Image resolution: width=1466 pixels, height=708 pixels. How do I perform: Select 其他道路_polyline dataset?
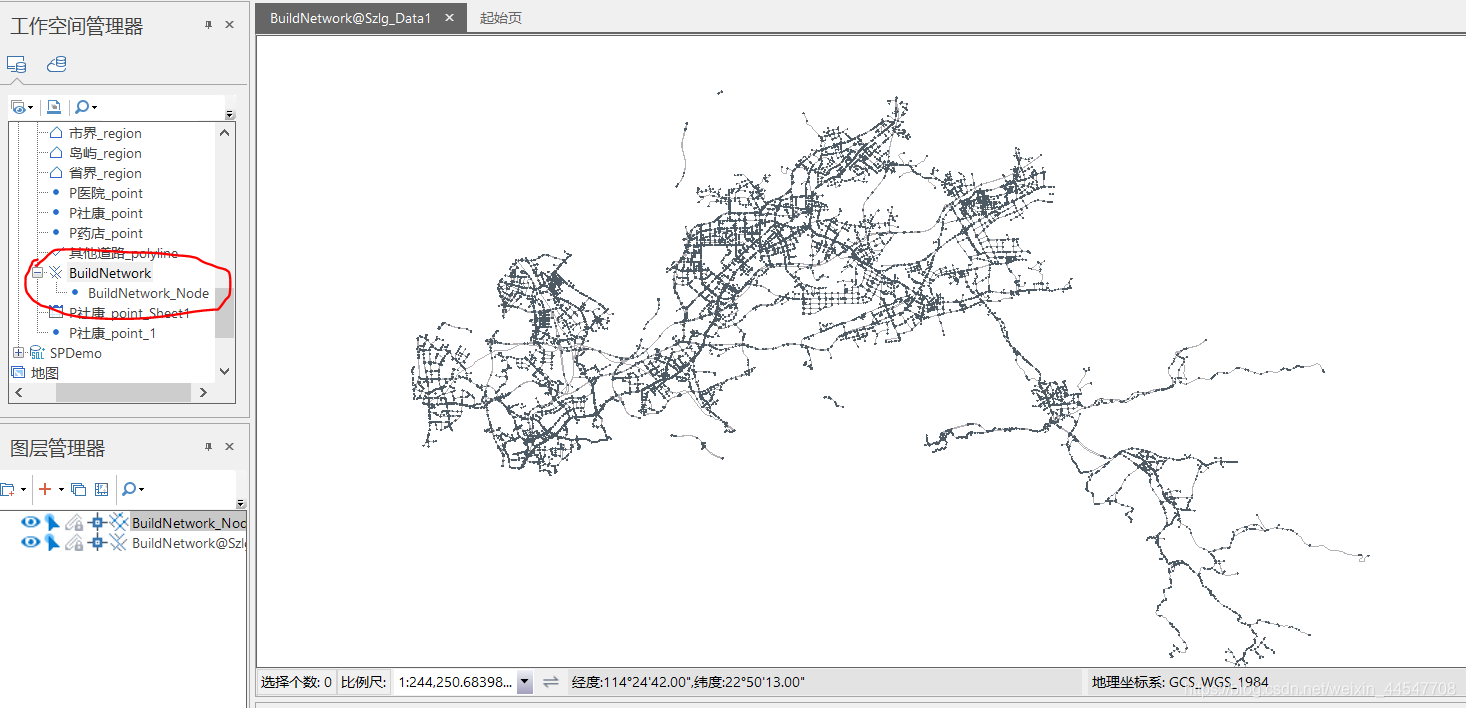[x=123, y=253]
